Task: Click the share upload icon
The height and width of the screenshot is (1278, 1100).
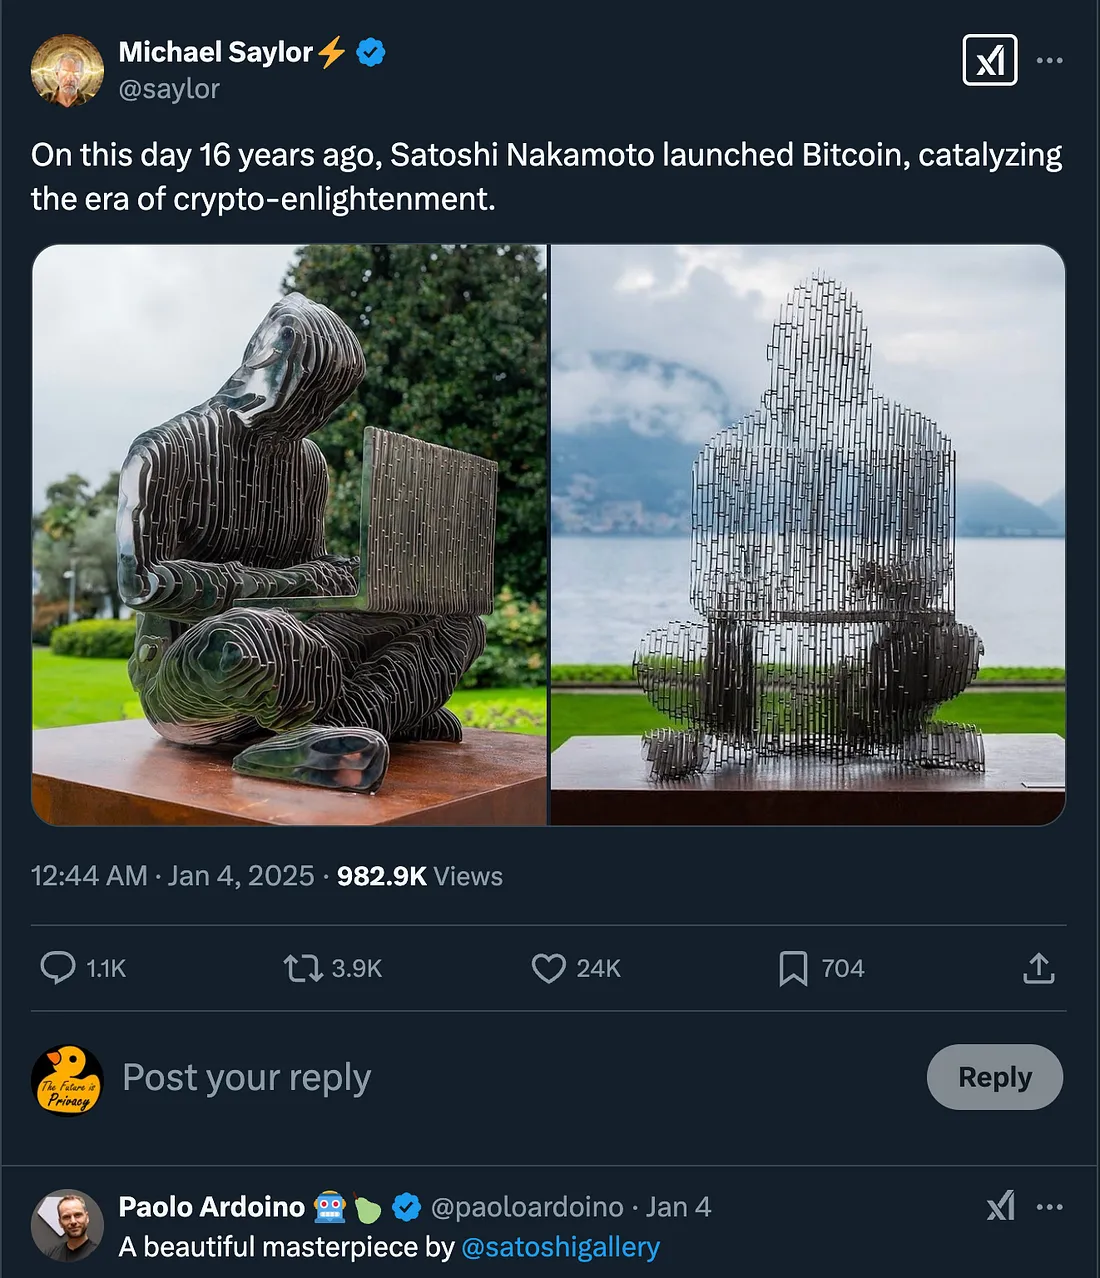Action: [x=1039, y=968]
